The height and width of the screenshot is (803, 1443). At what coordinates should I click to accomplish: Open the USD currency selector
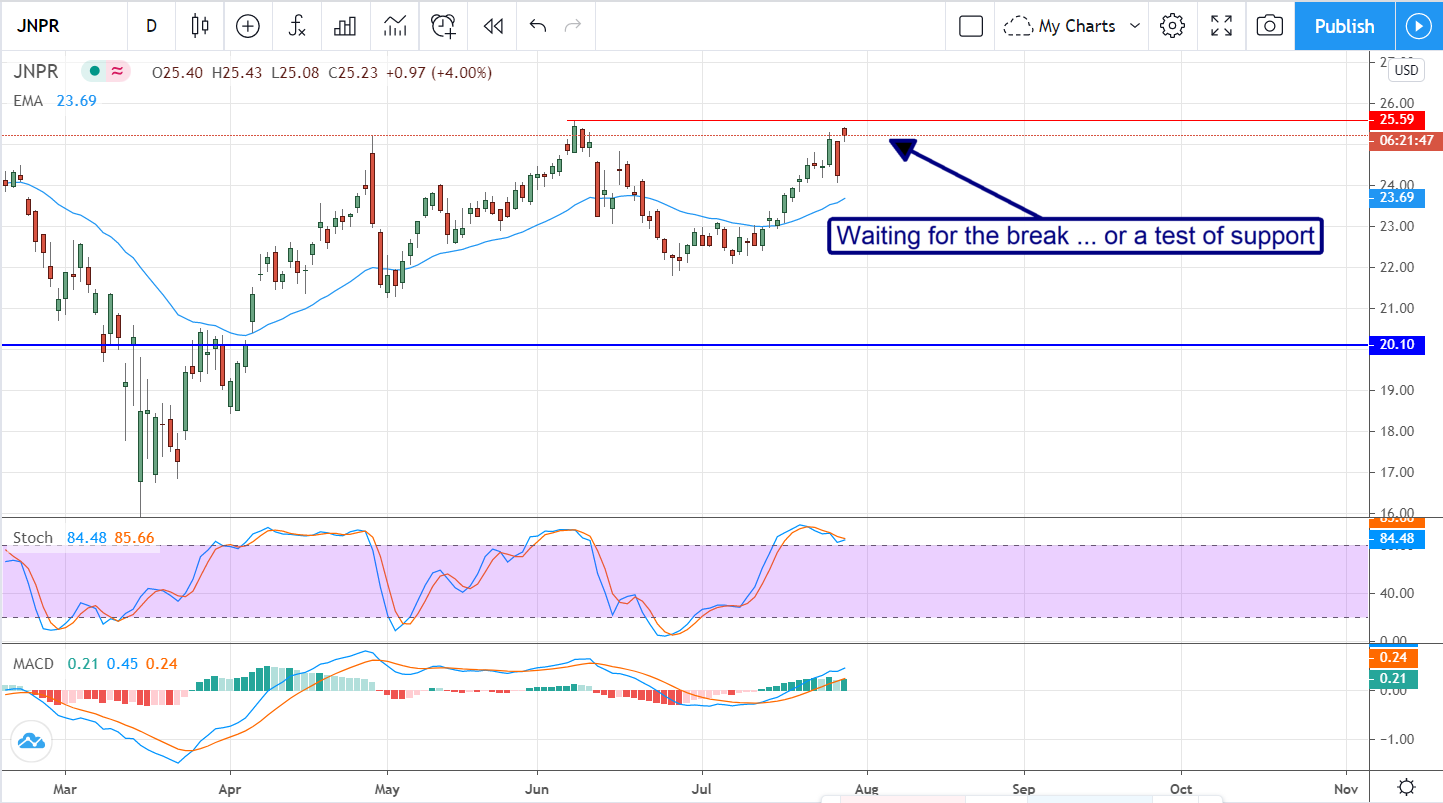[x=1406, y=70]
